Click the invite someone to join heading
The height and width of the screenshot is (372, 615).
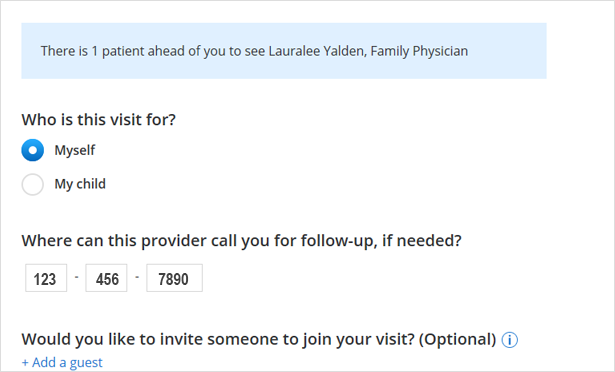click(259, 339)
